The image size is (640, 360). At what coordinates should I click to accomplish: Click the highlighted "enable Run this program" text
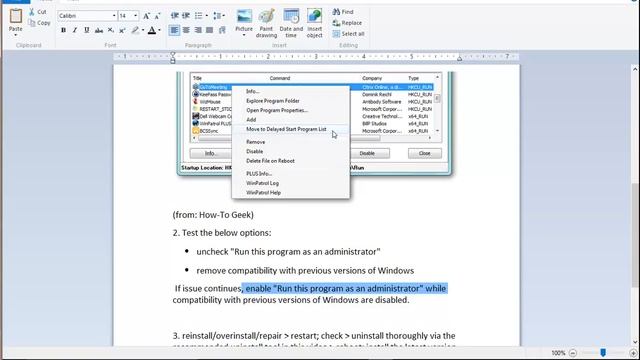pos(345,288)
